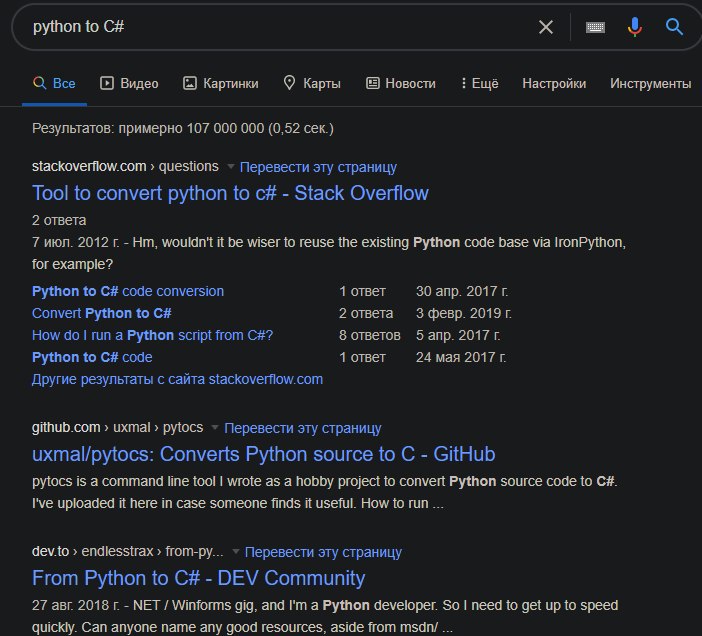Click 'Перевести эту страницу' for the dev.to result
The height and width of the screenshot is (636, 702).
point(323,552)
